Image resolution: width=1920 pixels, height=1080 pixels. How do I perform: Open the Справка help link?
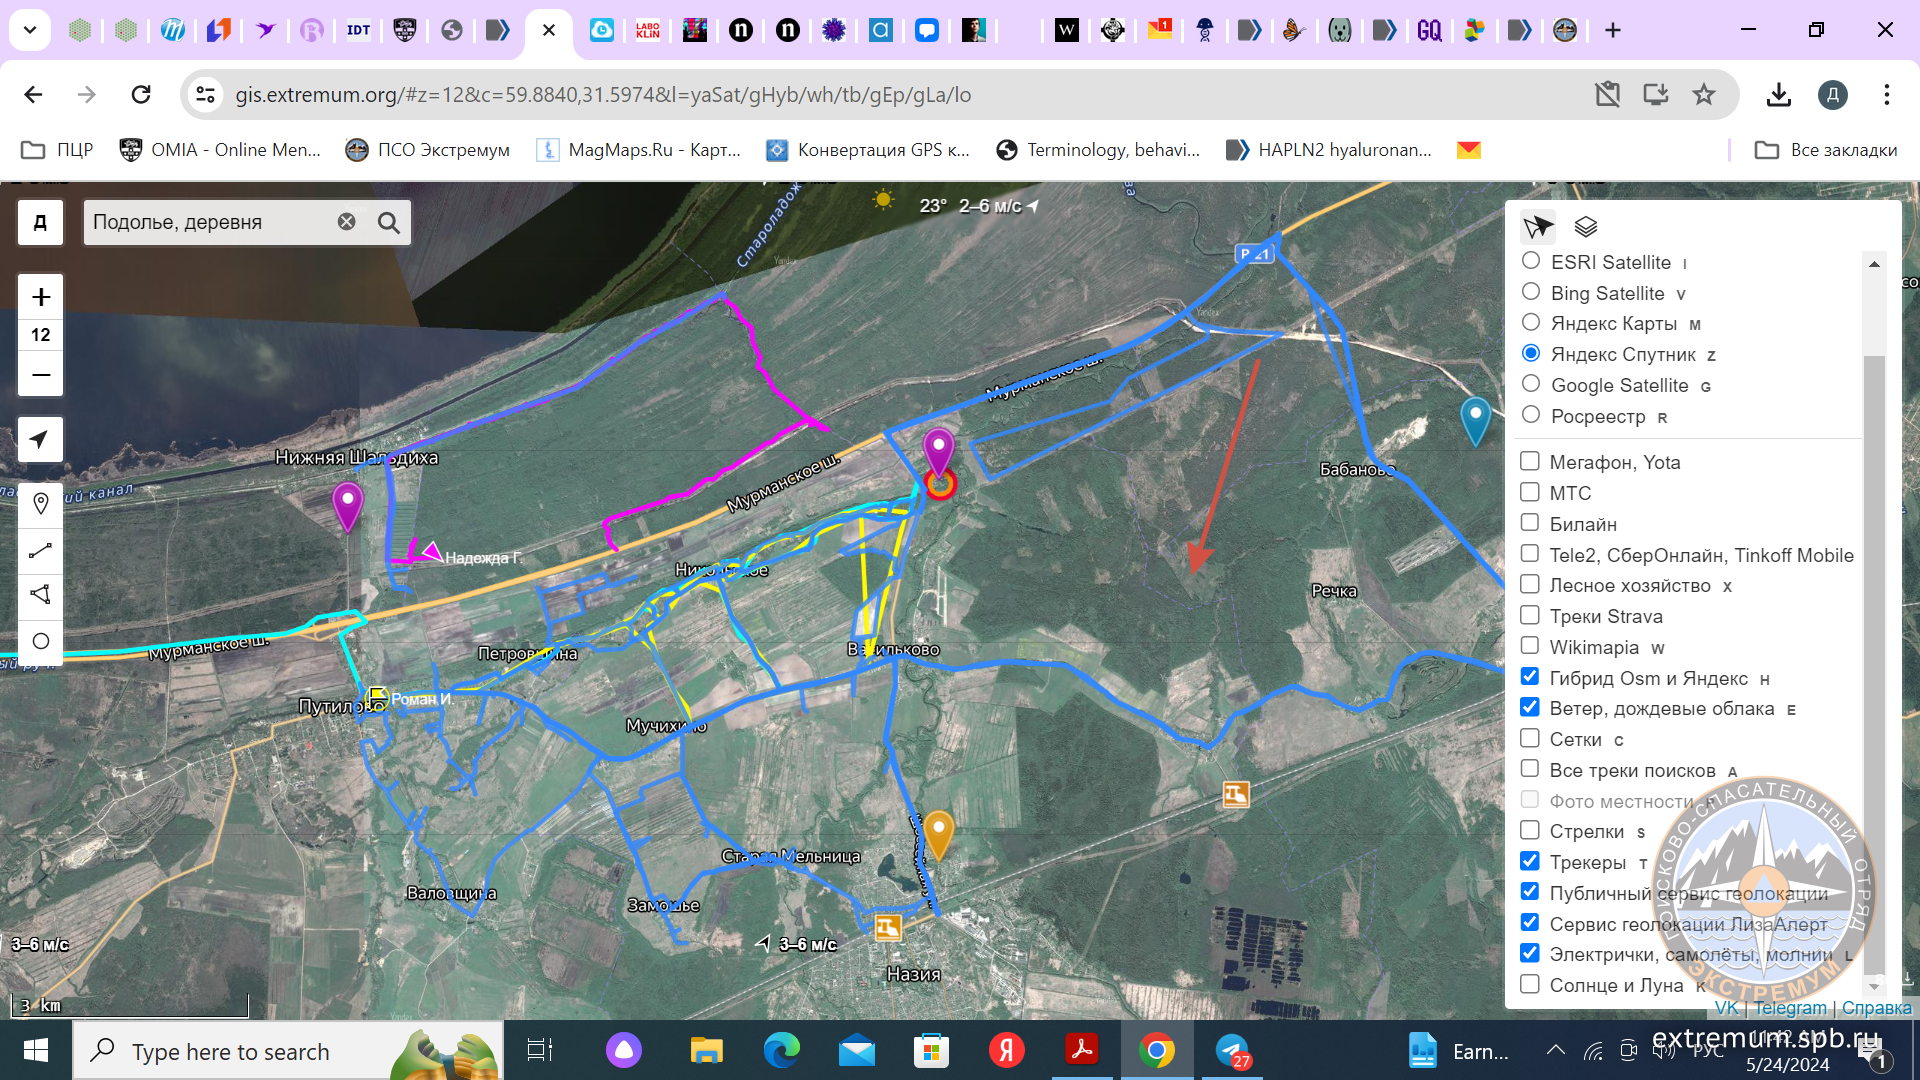point(1876,1008)
